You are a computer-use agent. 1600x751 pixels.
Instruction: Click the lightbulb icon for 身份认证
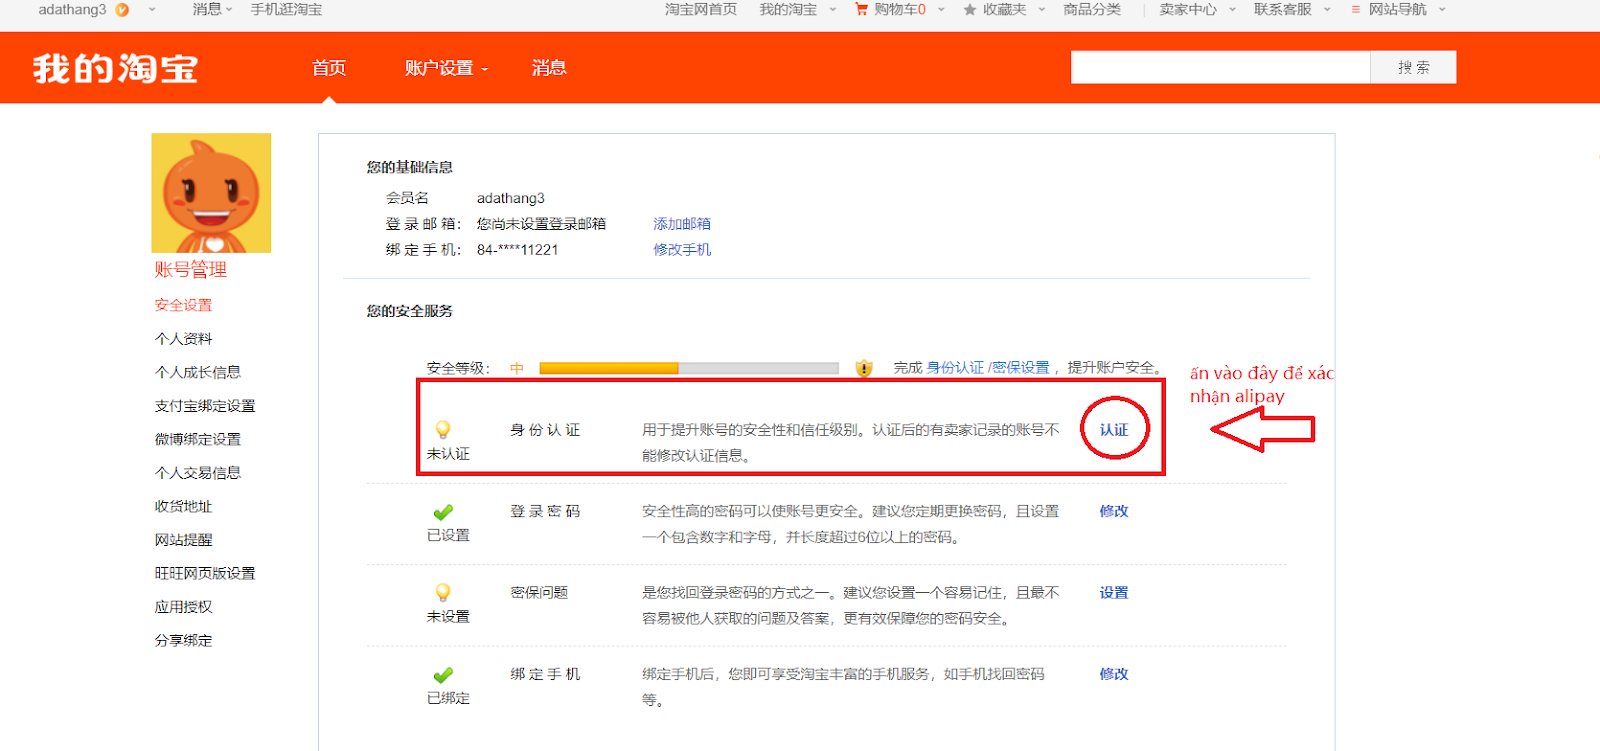[443, 430]
